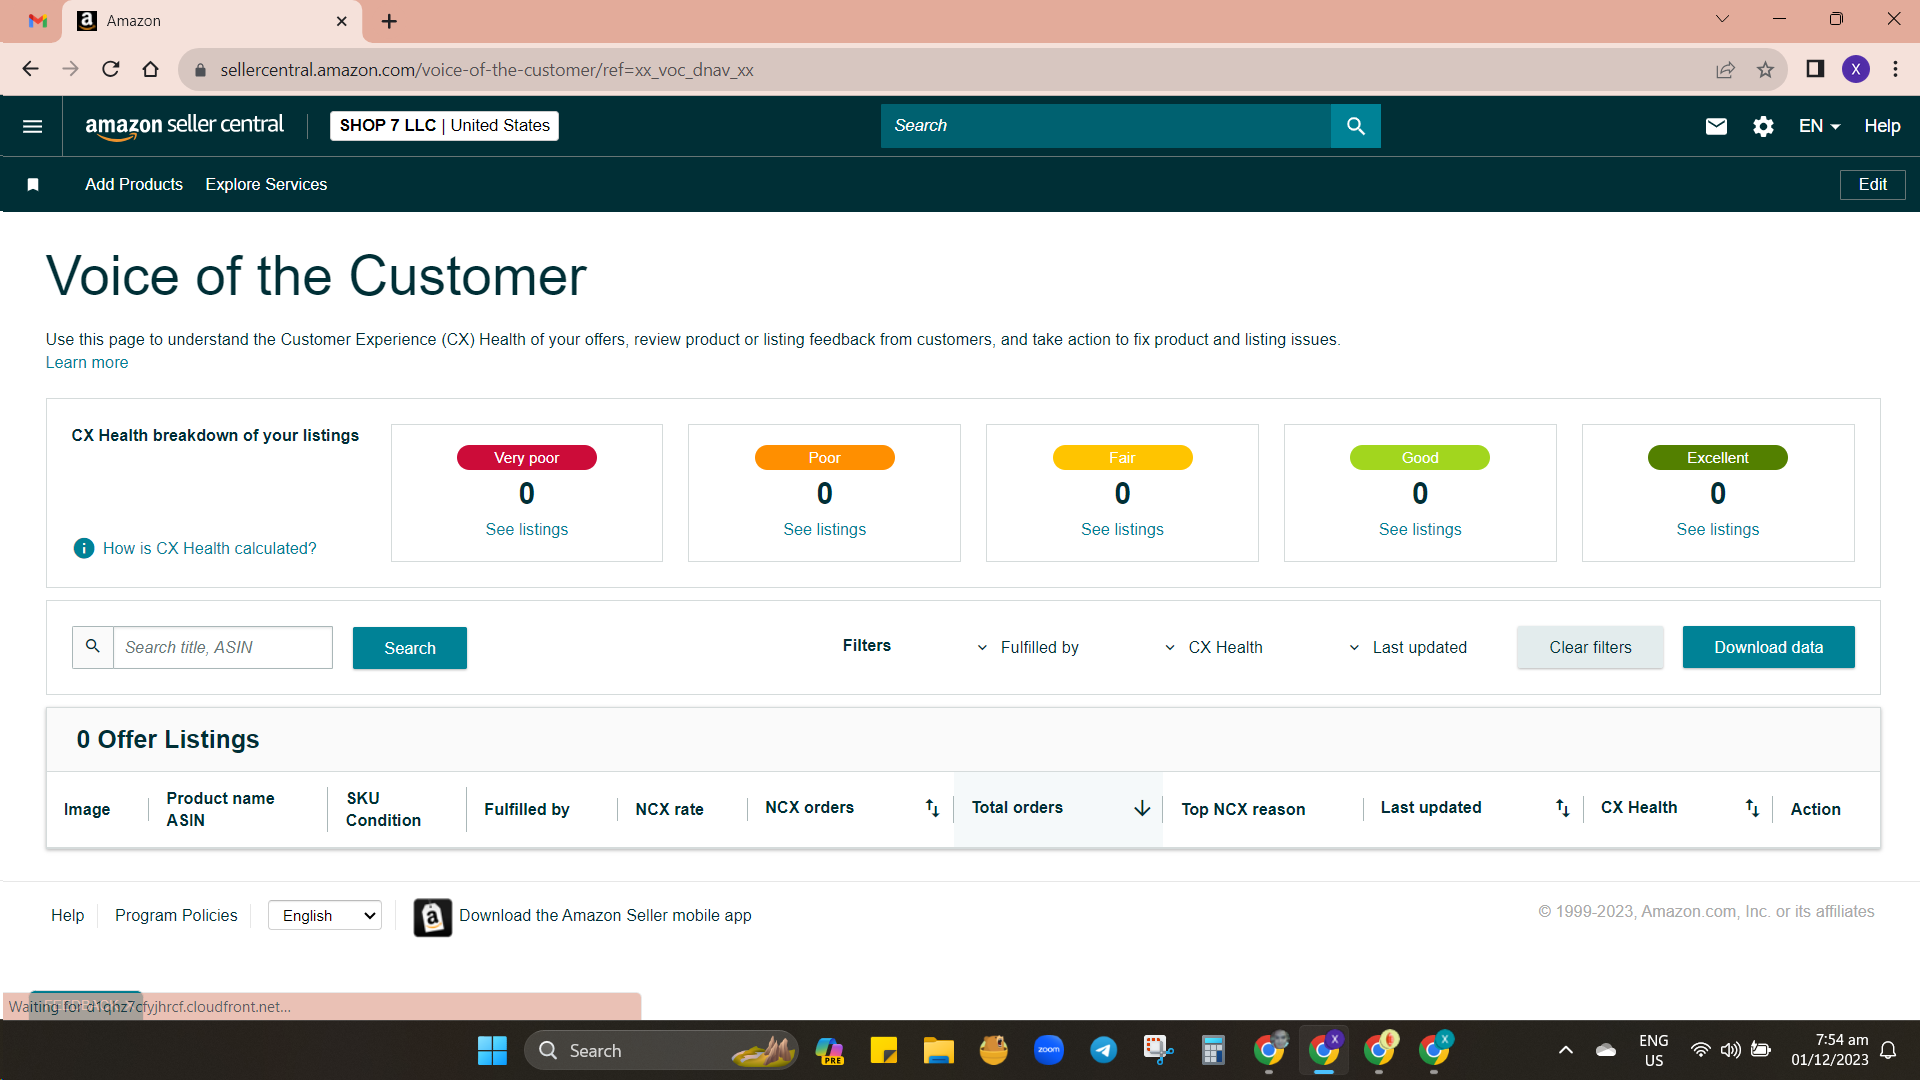Switch to the Gmail pinned tab
Viewport: 1920px width, 1080px height.
38,21
